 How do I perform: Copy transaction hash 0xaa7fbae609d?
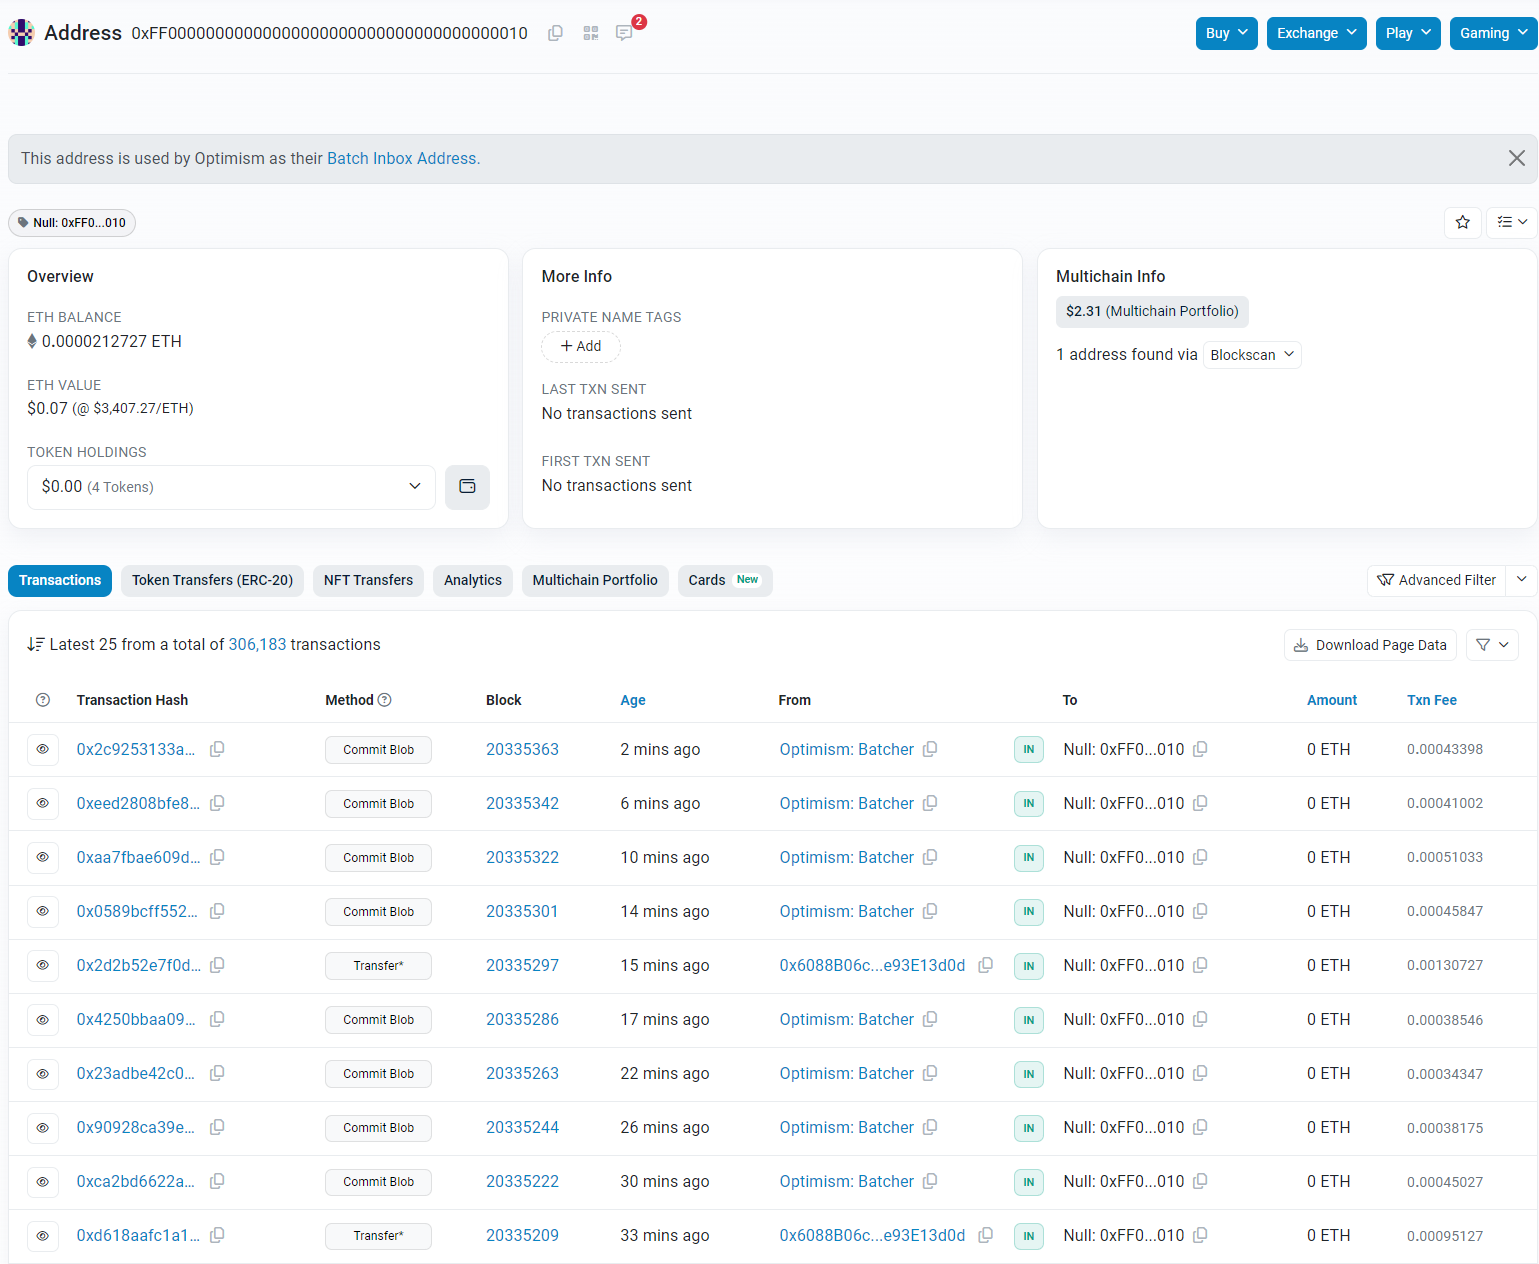click(x=217, y=857)
